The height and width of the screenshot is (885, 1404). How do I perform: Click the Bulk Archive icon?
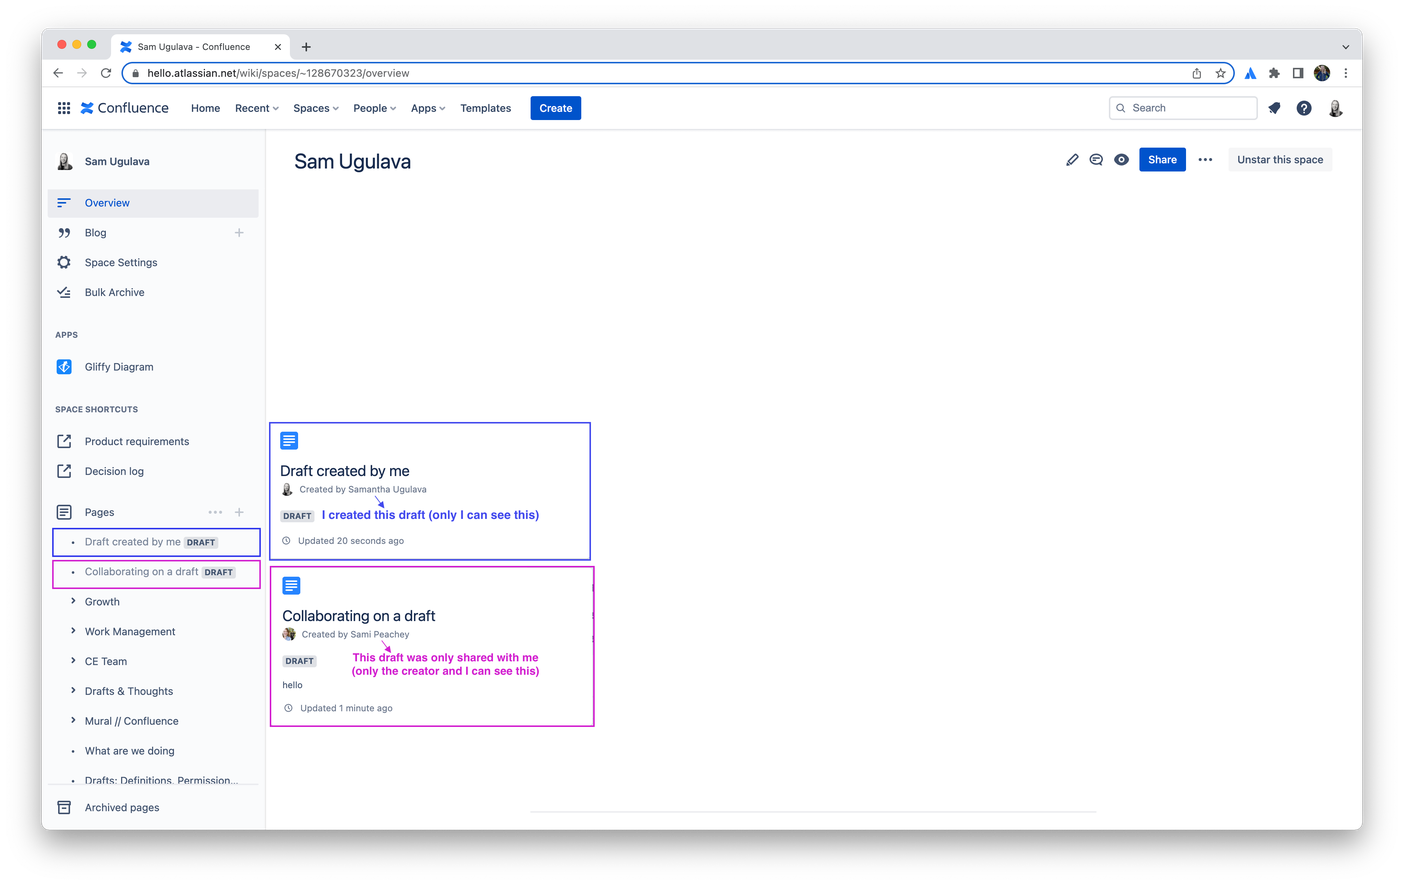[x=64, y=292]
